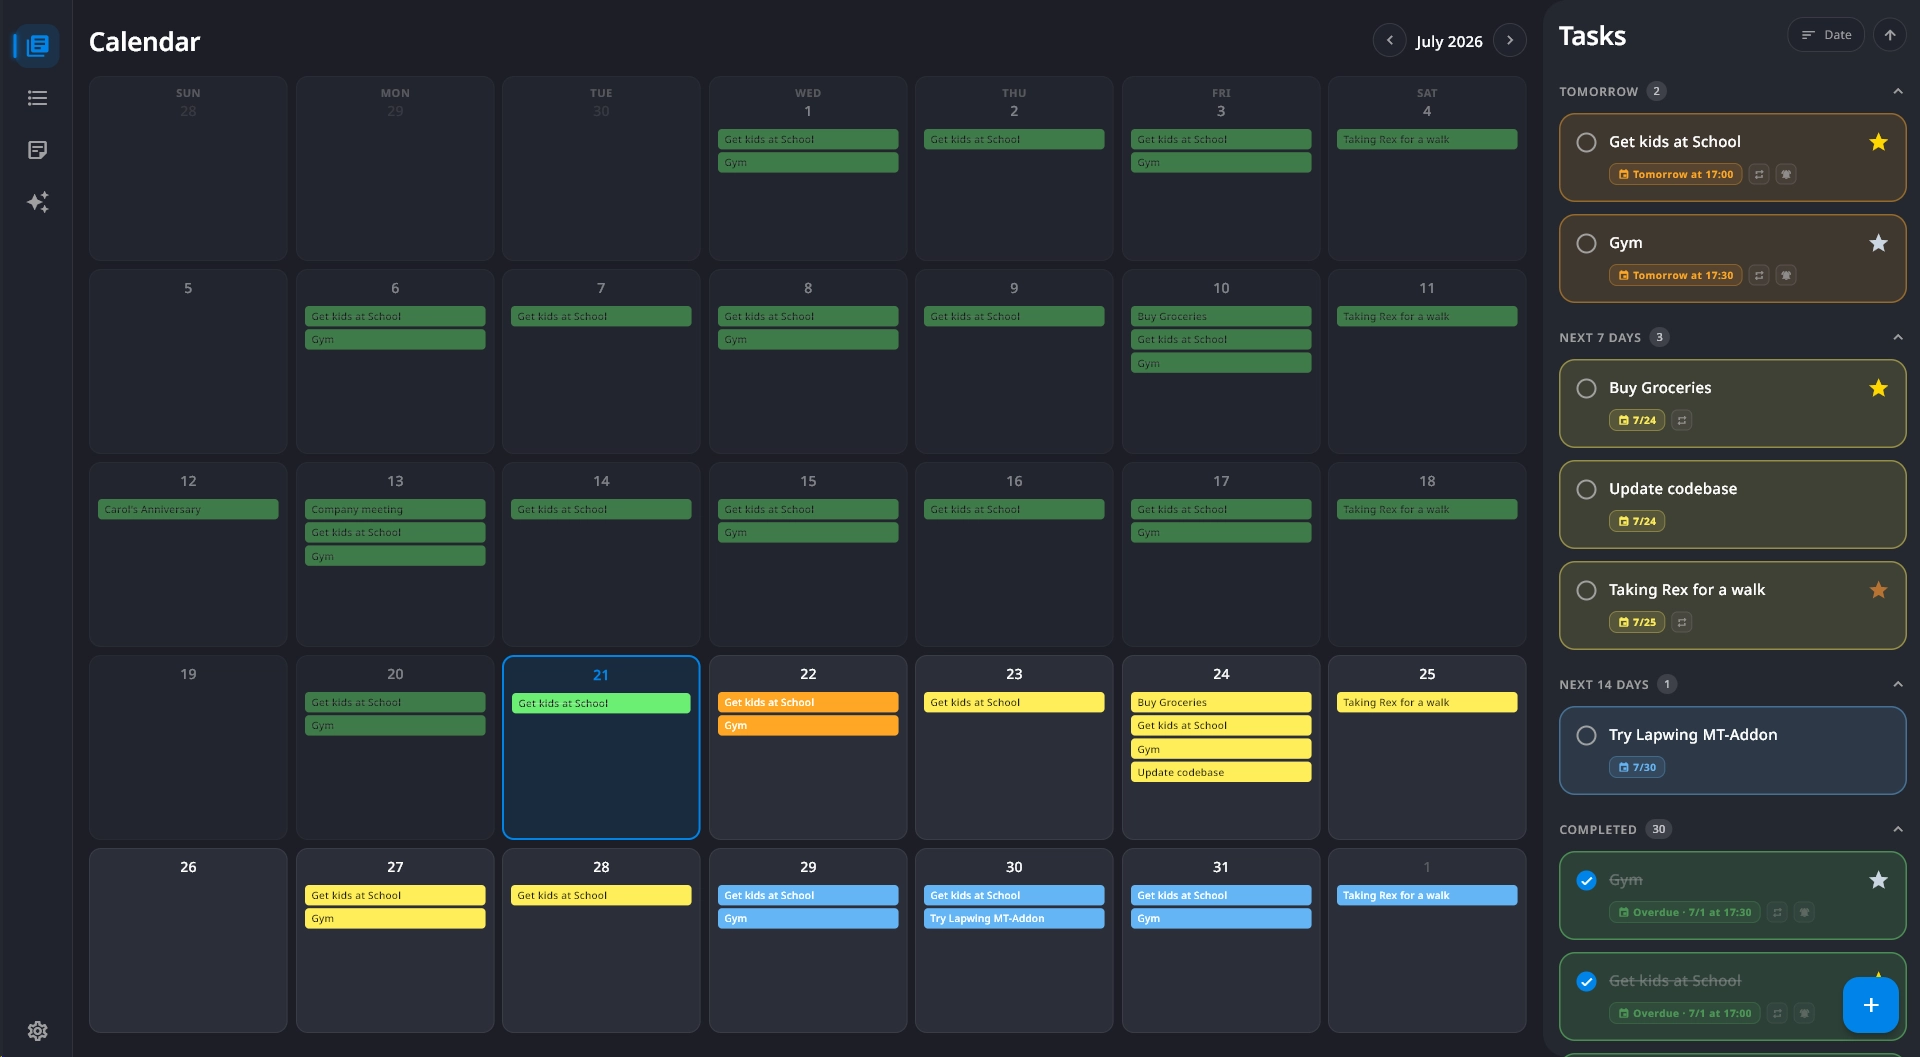This screenshot has height=1057, width=1920.
Task: Click the 7/24 date chip on Update codebase
Action: click(1637, 521)
